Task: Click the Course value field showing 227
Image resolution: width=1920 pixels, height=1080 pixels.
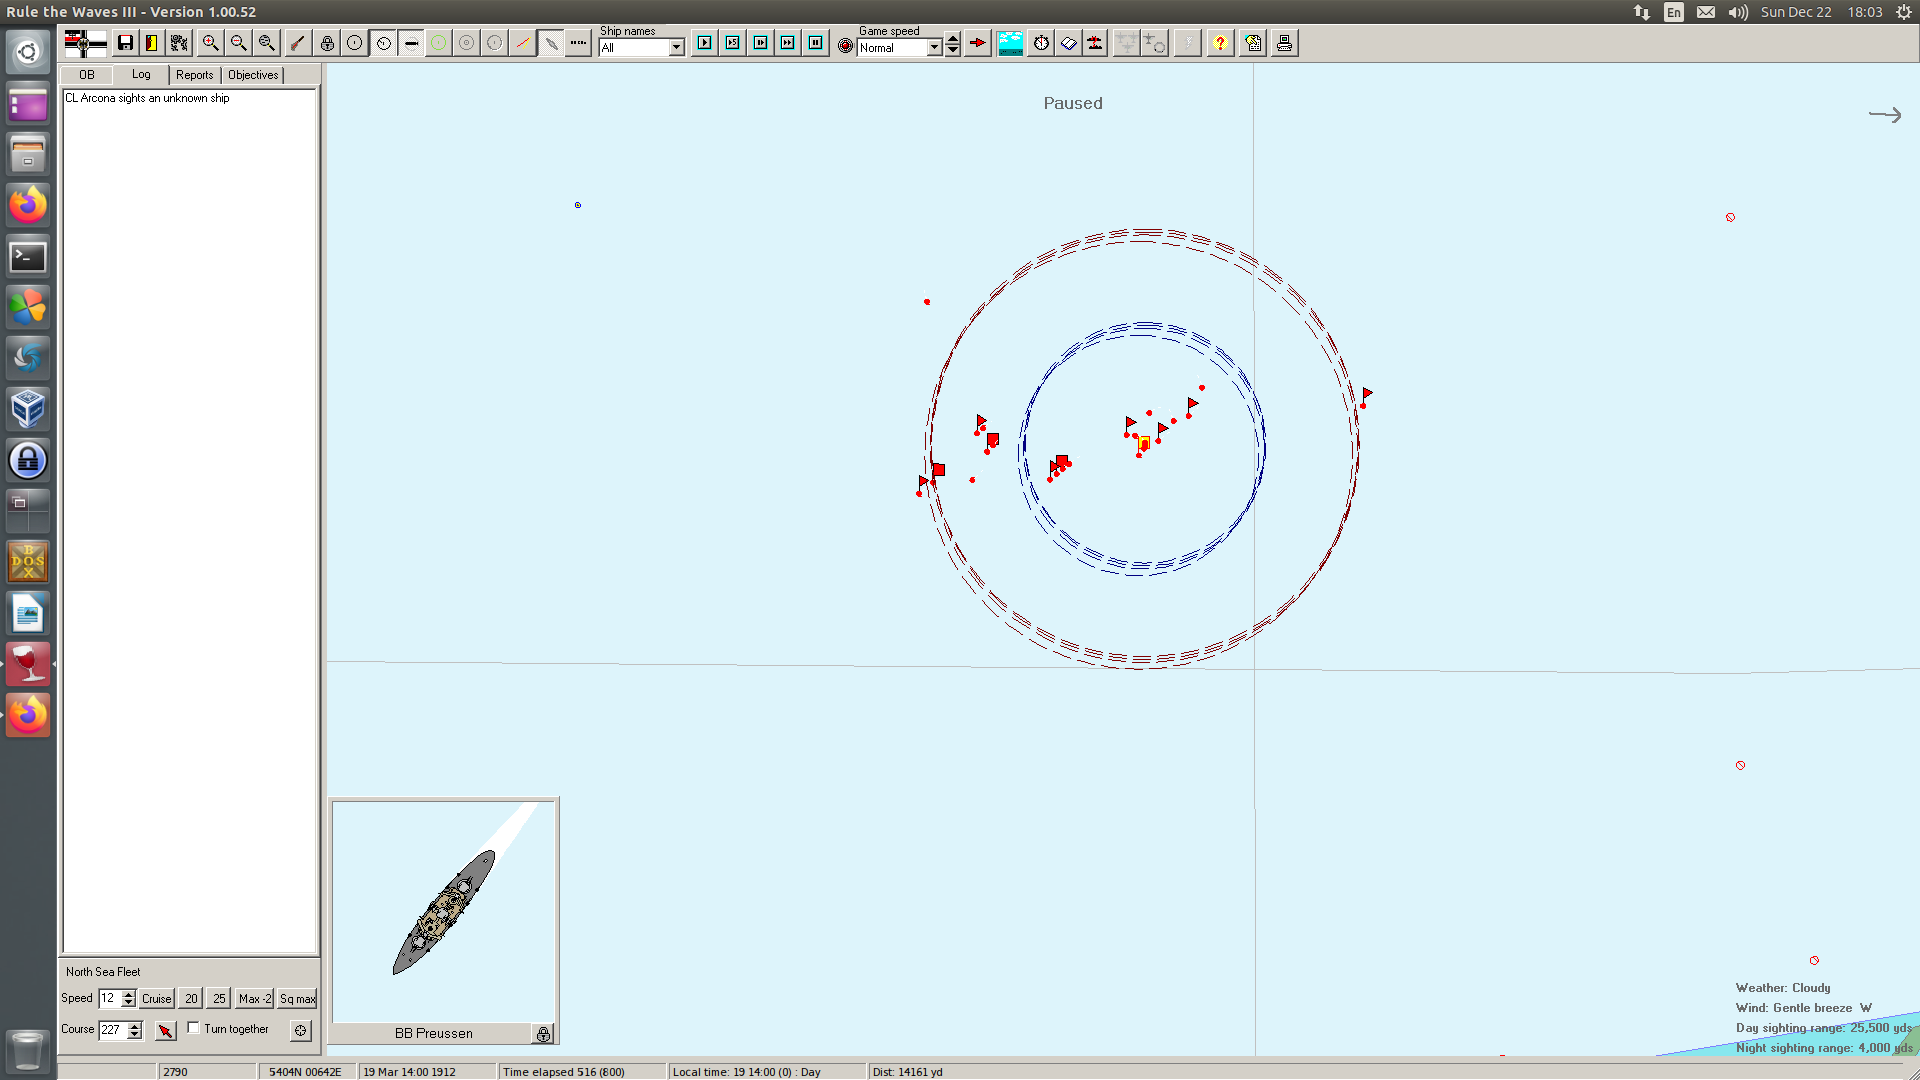Action: tap(113, 1030)
